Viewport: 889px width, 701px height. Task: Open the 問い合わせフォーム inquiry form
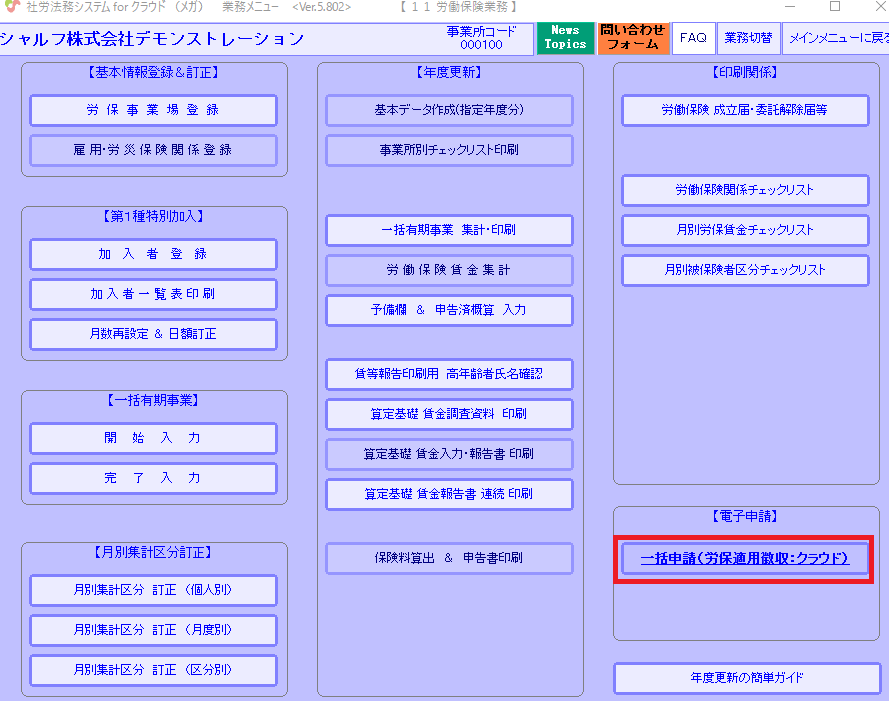click(x=632, y=38)
